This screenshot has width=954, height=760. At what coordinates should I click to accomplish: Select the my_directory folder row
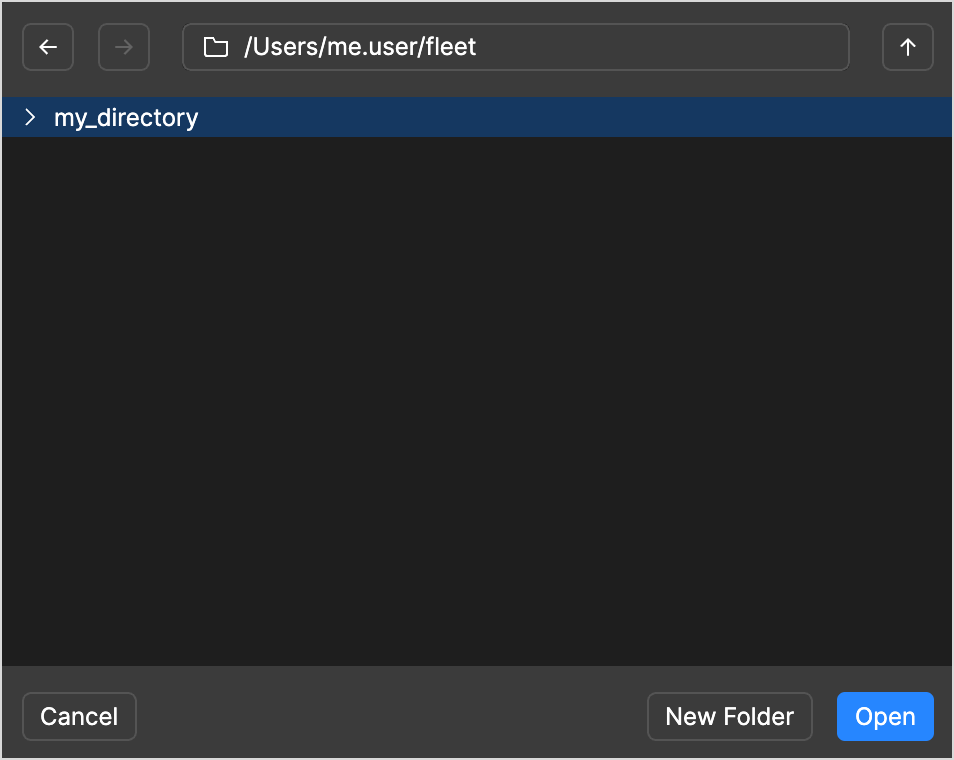(x=500, y=118)
